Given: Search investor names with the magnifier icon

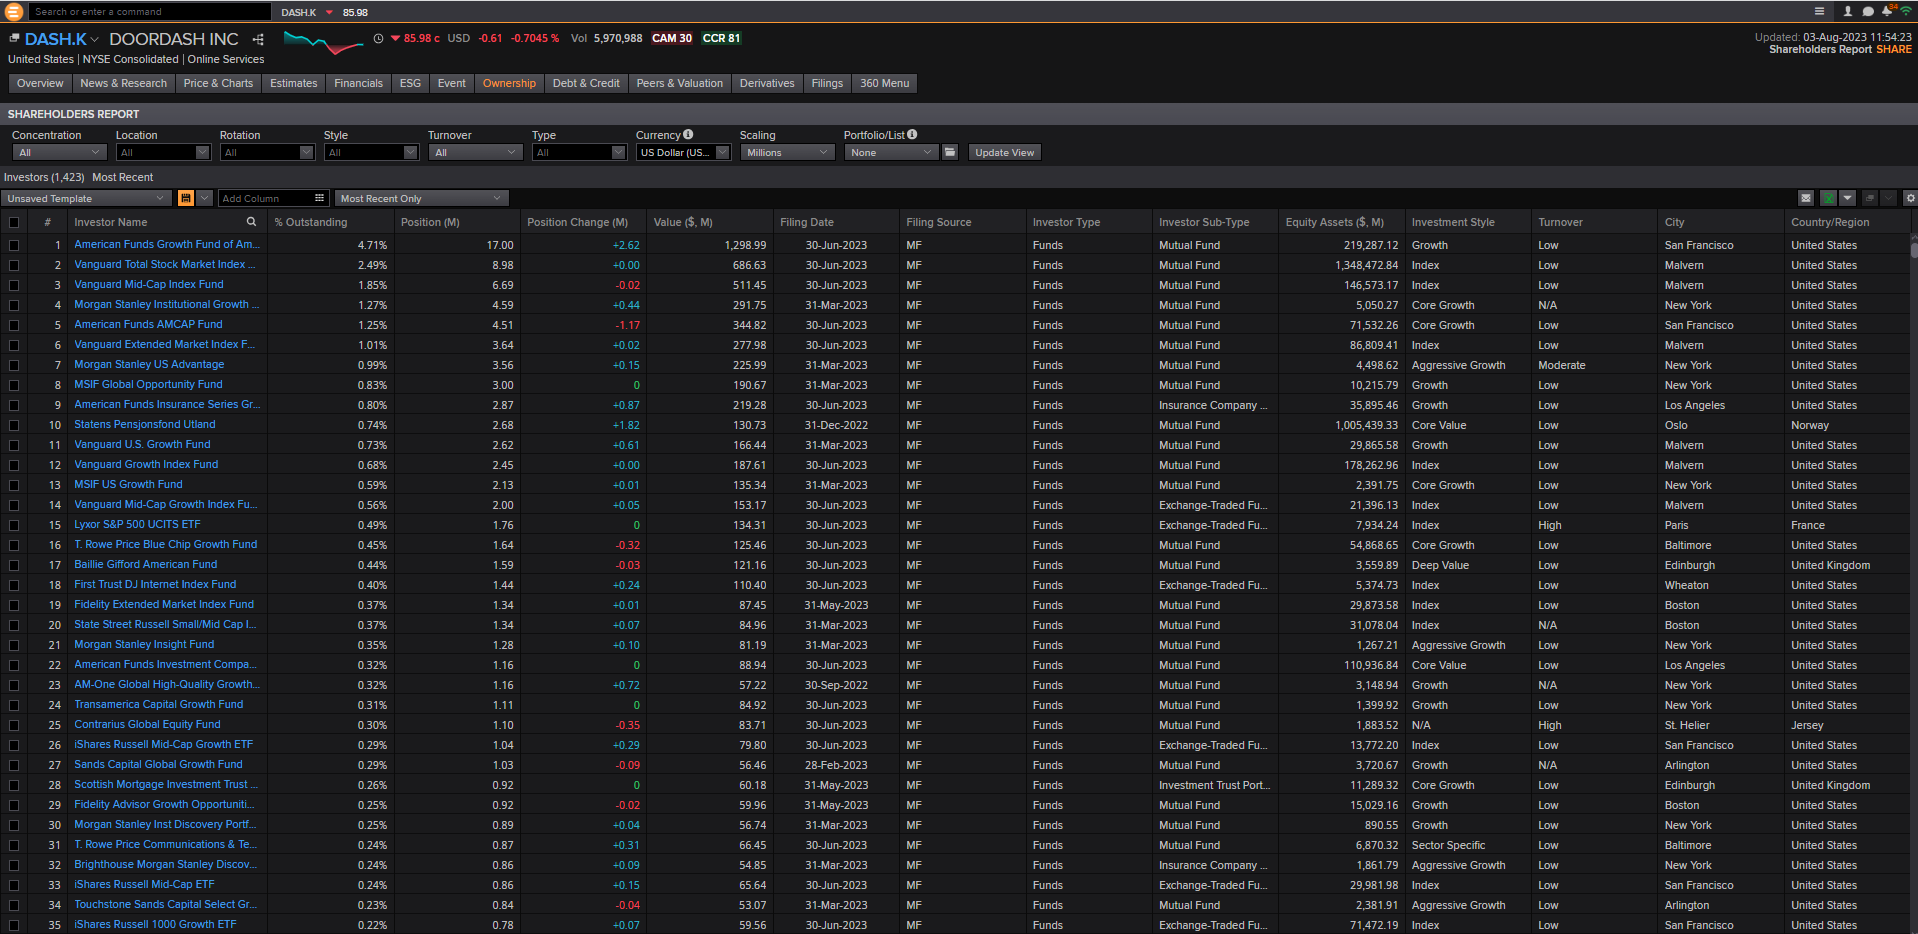Looking at the screenshot, I should tap(251, 222).
